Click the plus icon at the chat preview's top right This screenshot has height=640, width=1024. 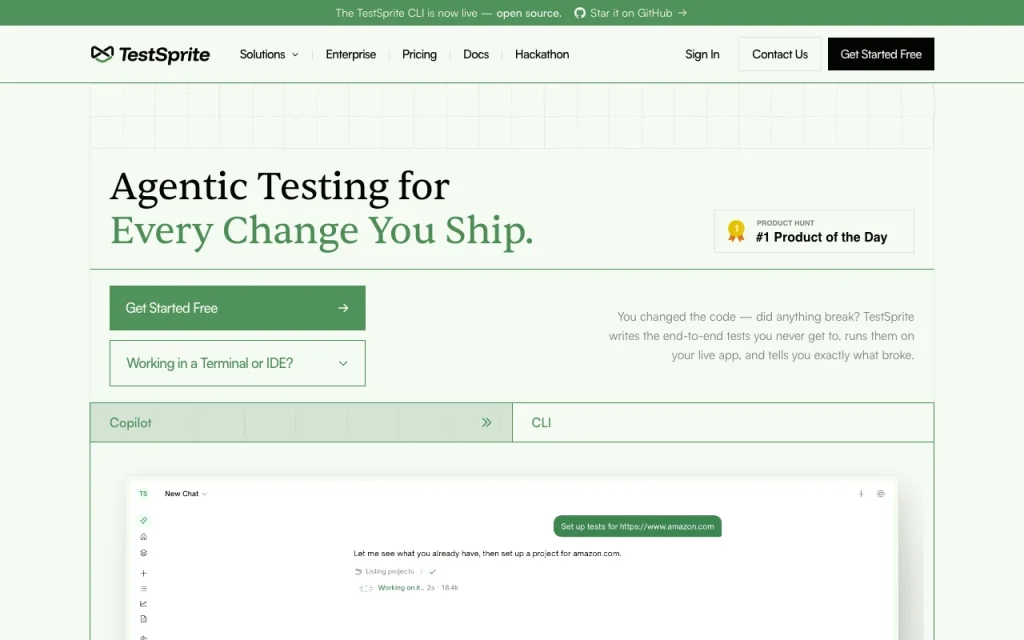(x=861, y=494)
